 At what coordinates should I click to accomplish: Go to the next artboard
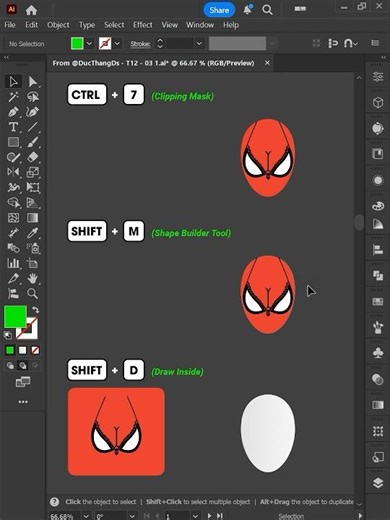[x=209, y=516]
